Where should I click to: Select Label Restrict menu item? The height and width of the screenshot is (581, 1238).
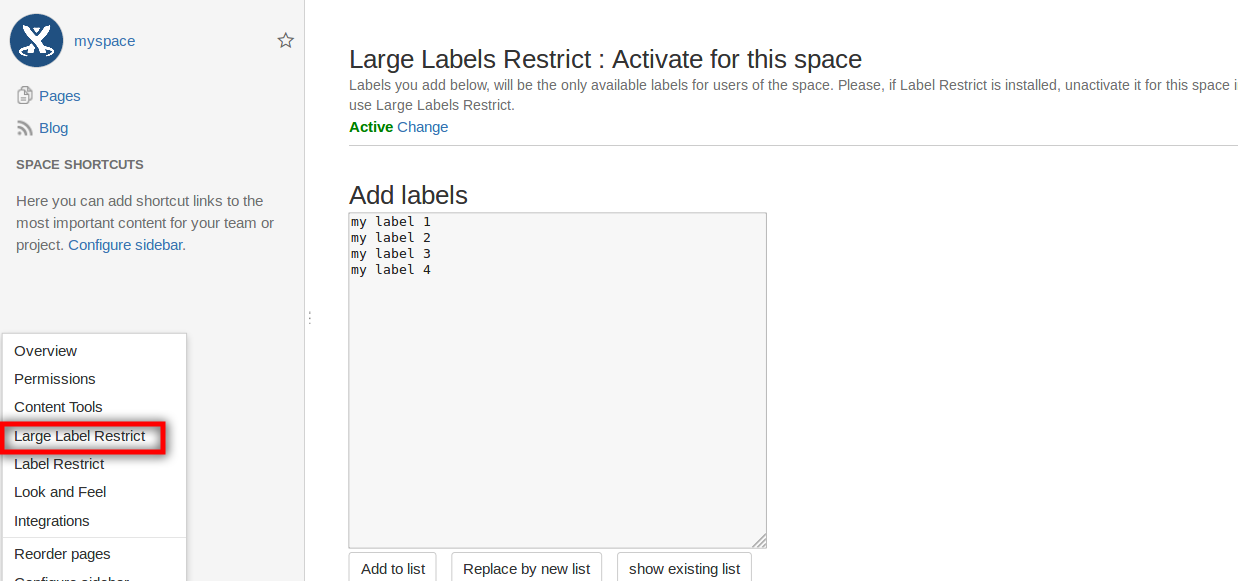tap(59, 464)
